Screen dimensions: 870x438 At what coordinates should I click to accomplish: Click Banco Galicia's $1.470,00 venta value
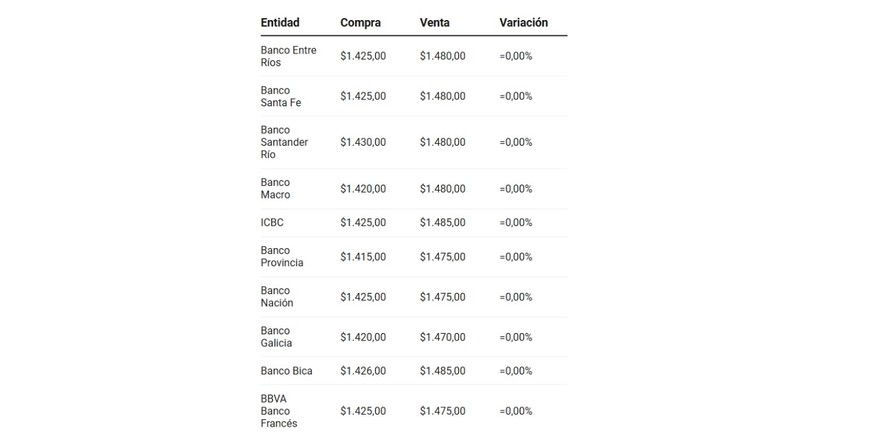click(443, 337)
